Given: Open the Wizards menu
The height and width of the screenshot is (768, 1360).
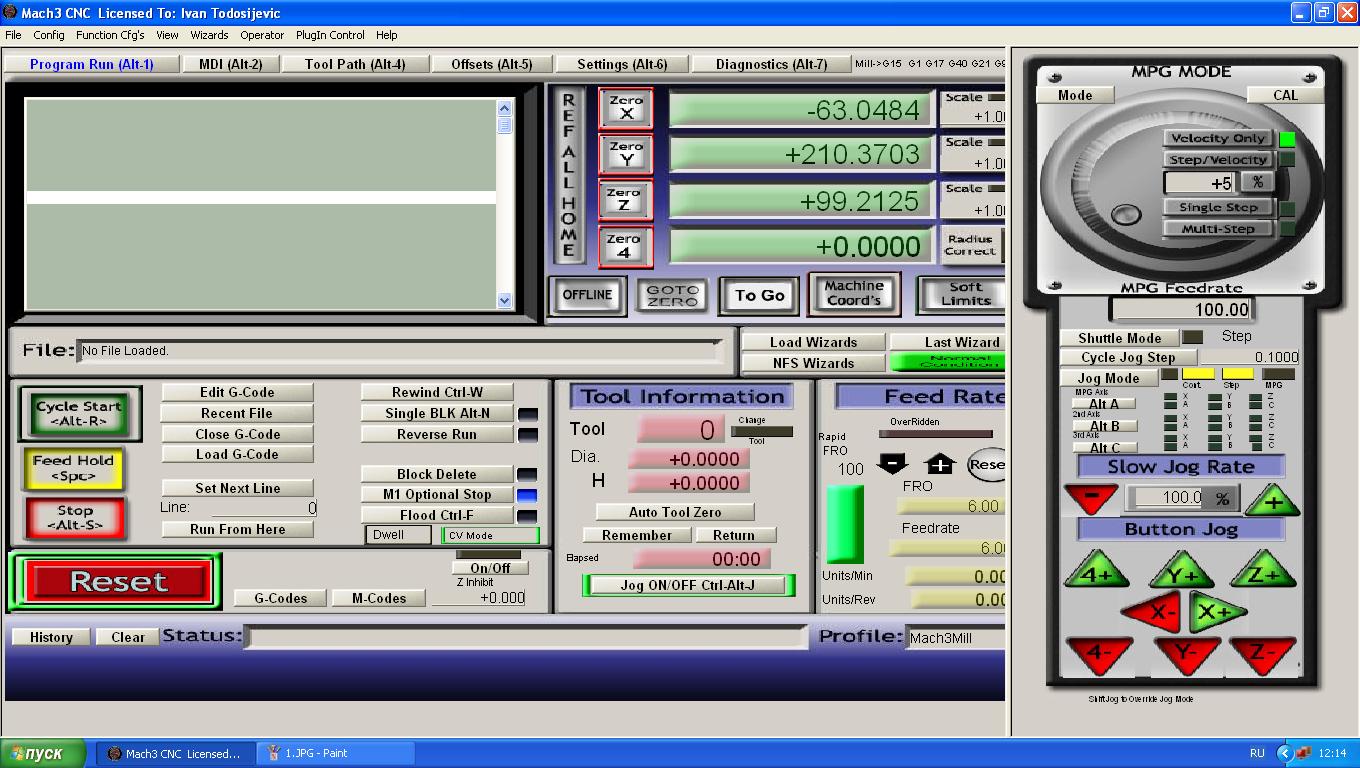Looking at the screenshot, I should click(209, 35).
